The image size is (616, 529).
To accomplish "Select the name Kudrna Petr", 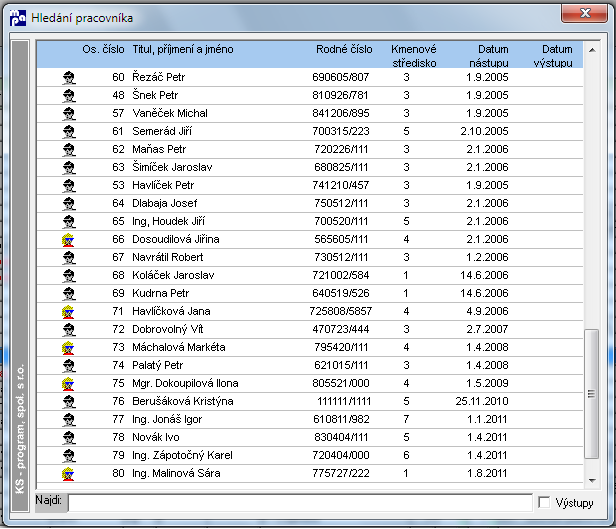I will point(161,294).
